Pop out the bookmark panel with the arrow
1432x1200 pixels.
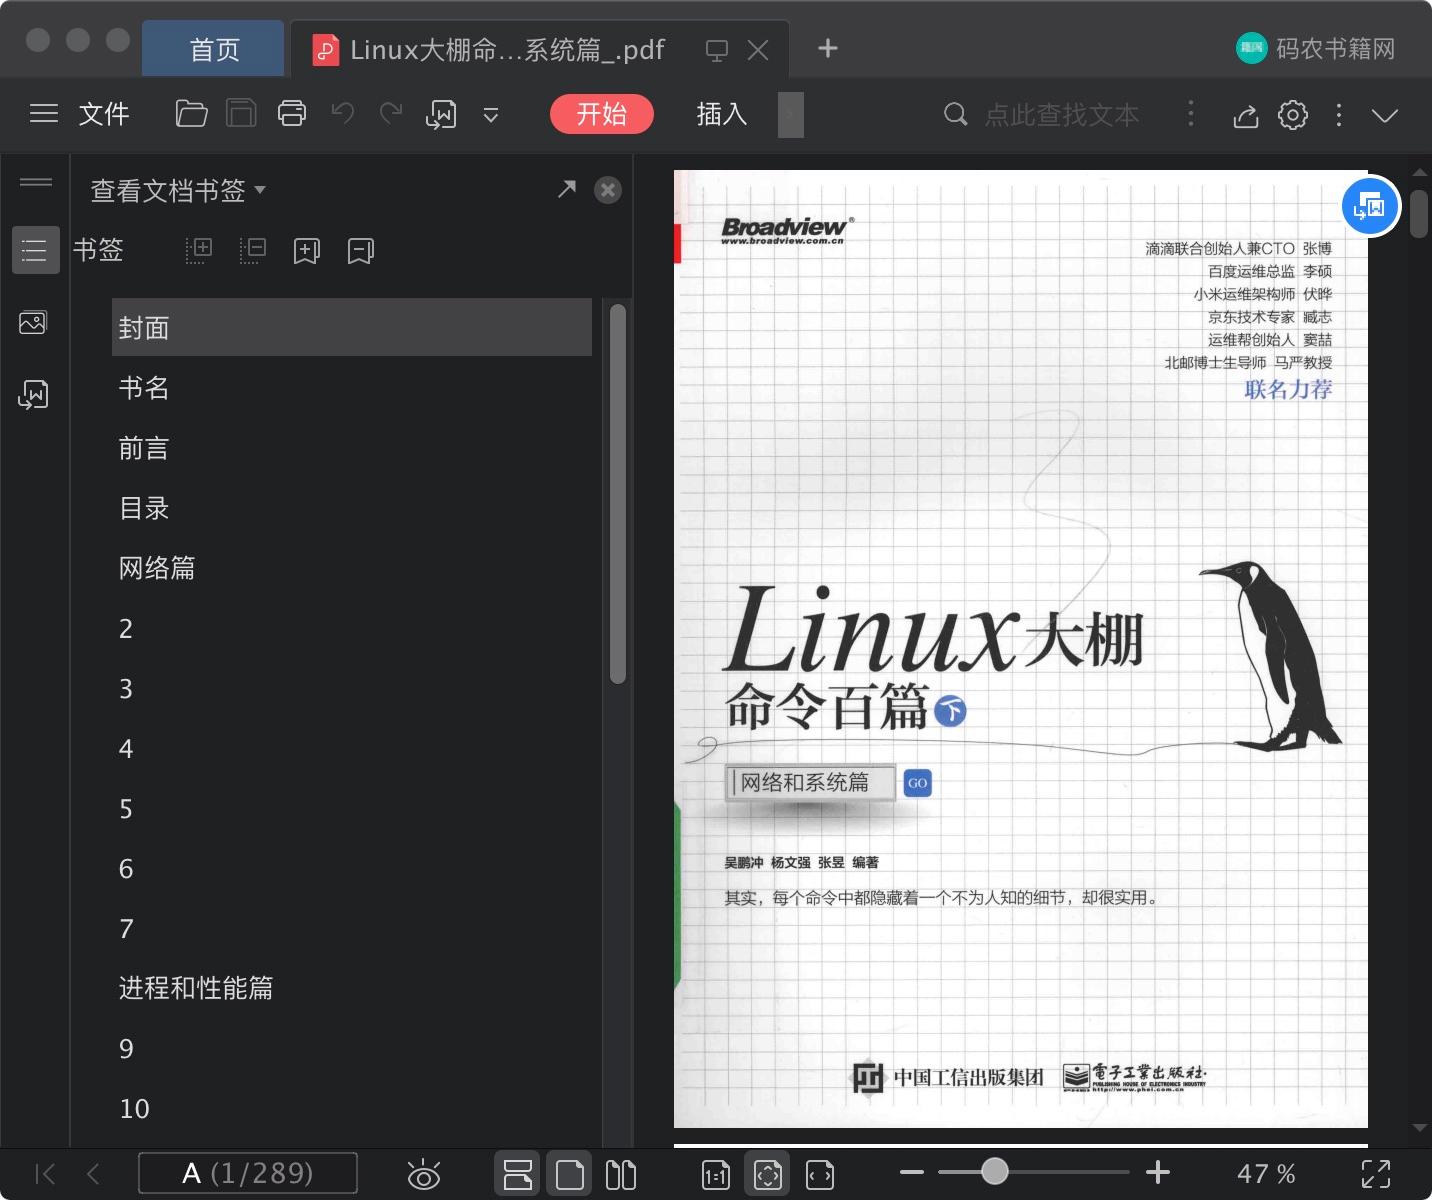tap(567, 189)
